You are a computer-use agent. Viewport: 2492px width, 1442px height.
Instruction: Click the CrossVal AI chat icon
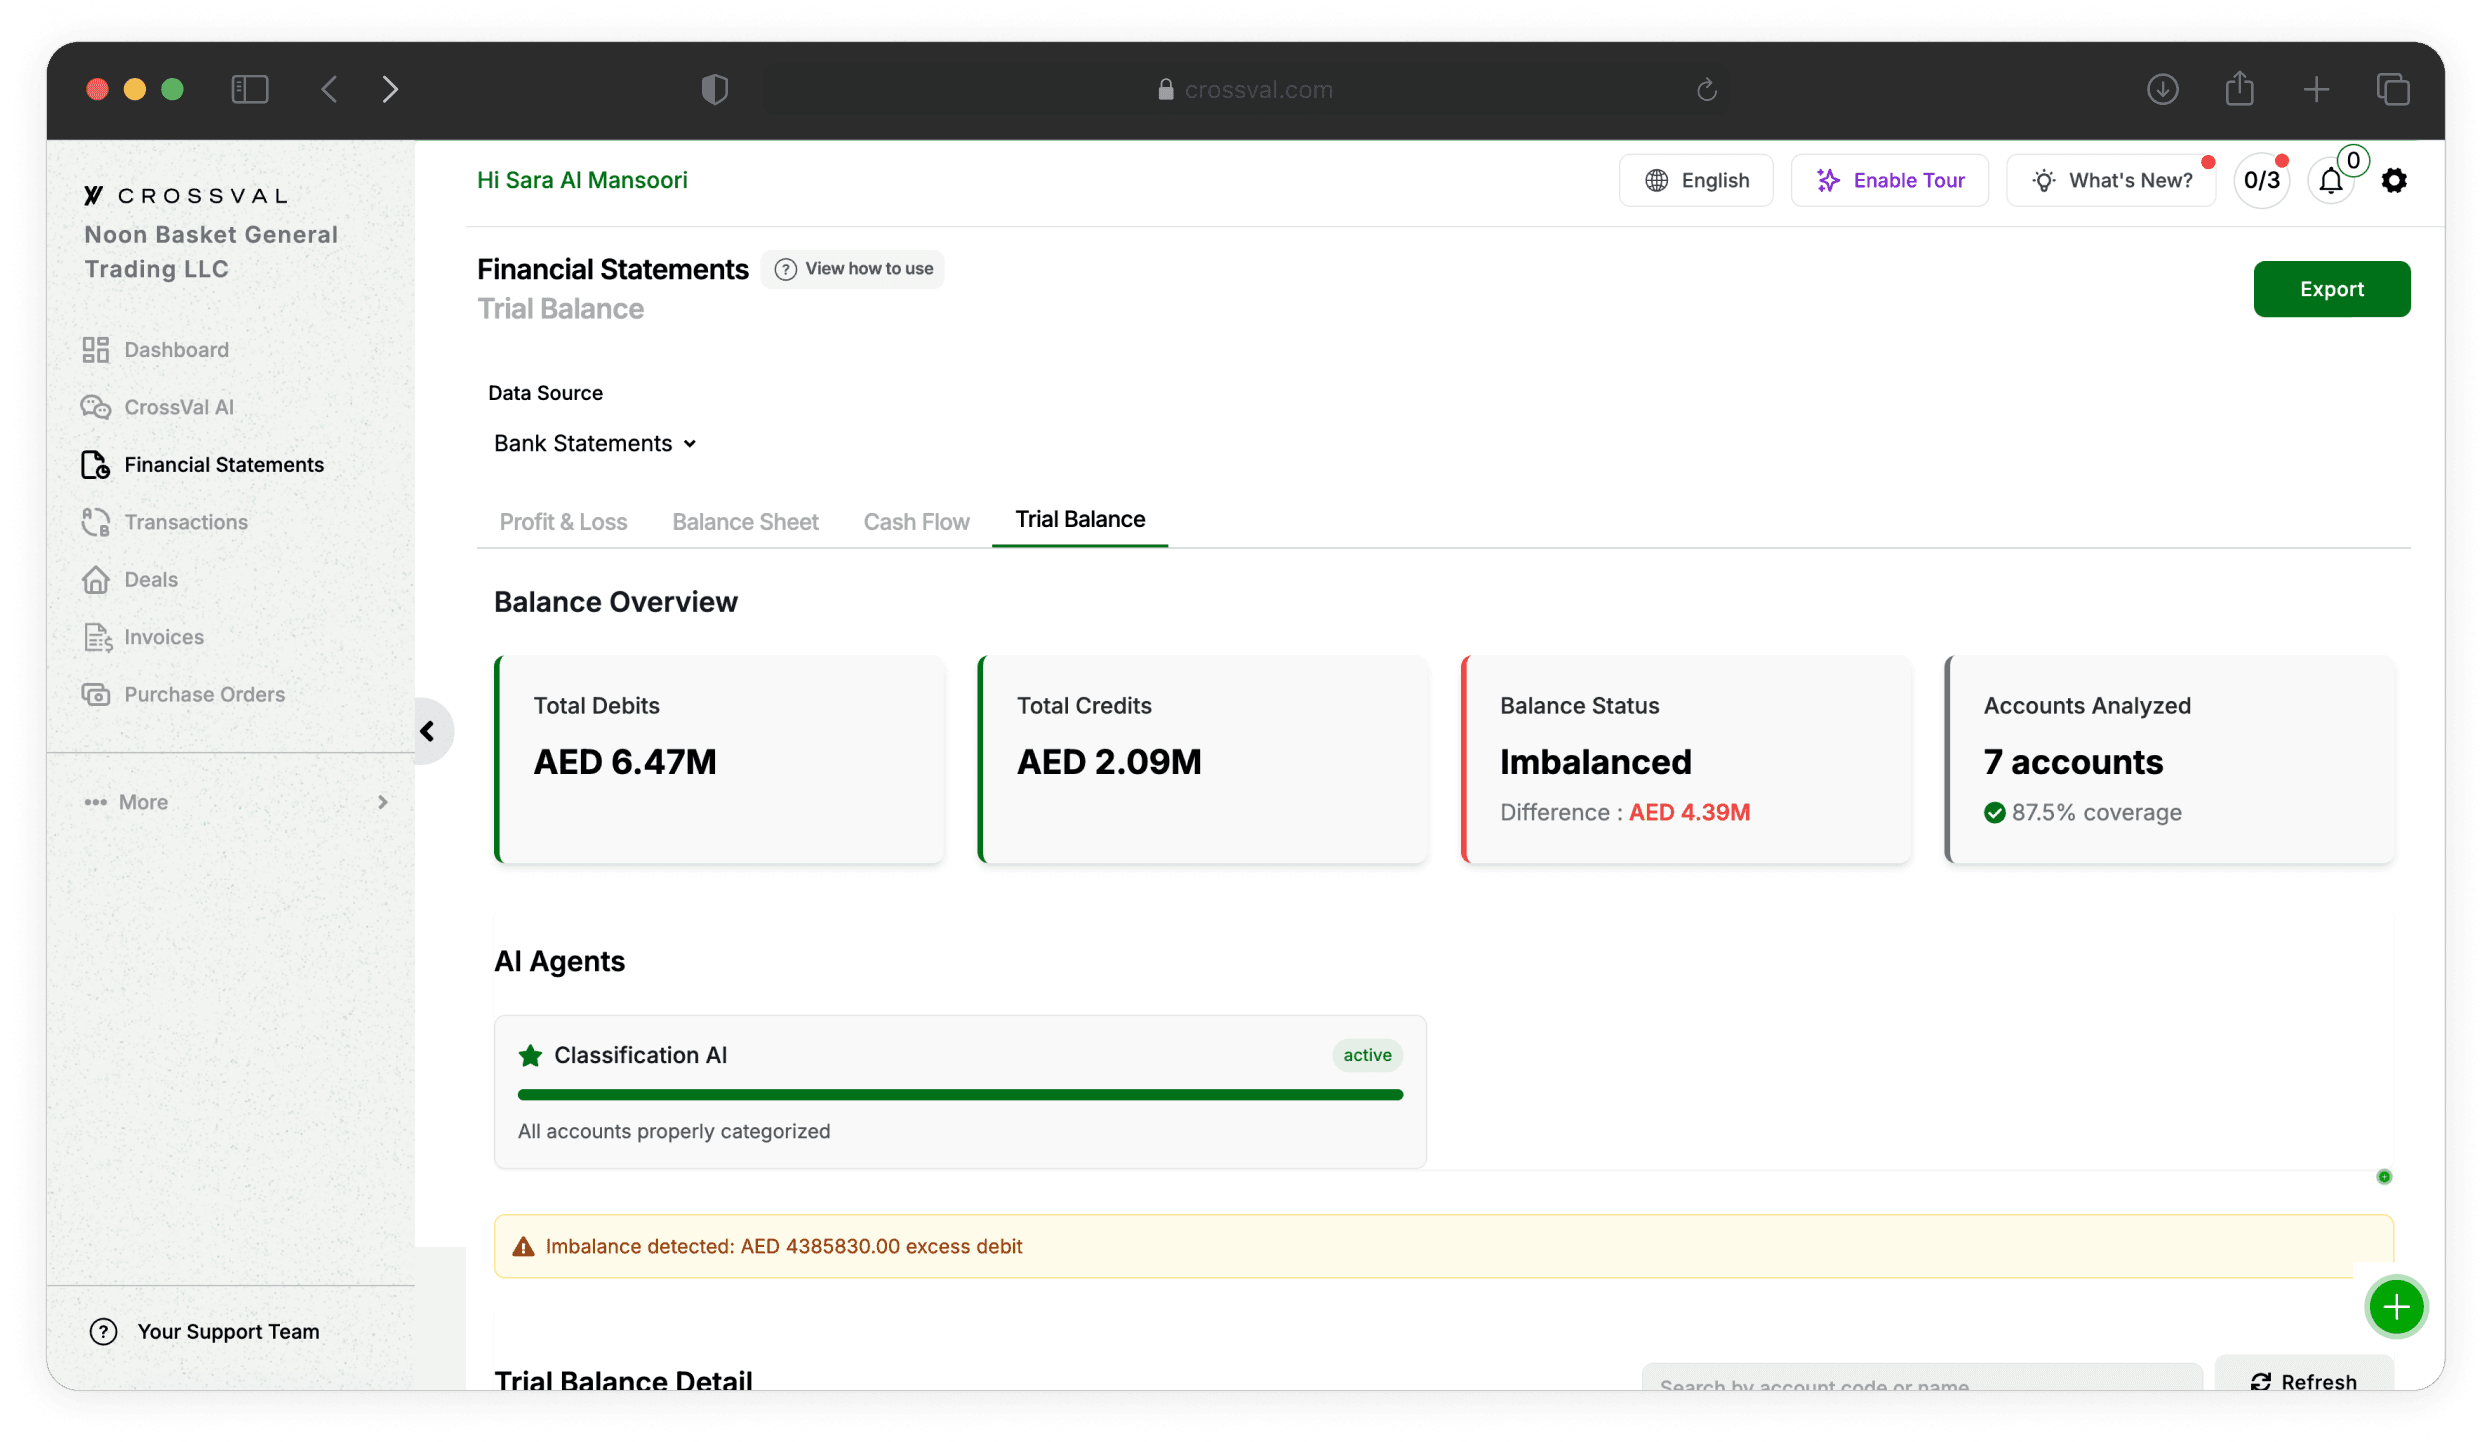(x=95, y=407)
